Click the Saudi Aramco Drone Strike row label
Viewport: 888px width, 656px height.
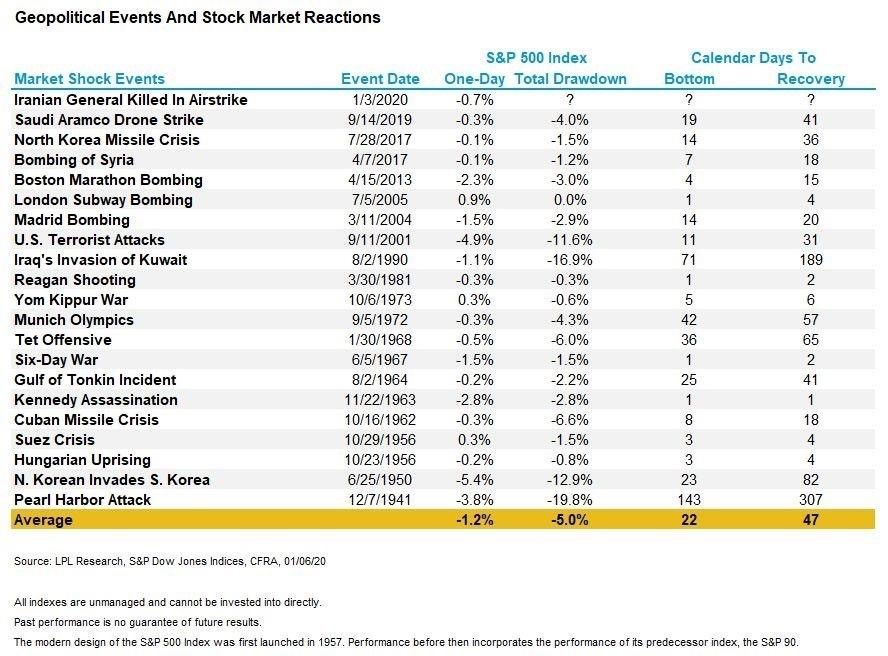click(109, 120)
